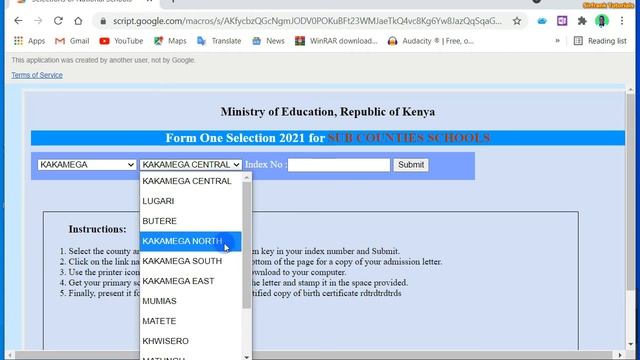Click the Submit button
Image resolution: width=640 pixels, height=360 pixels.
(x=411, y=164)
